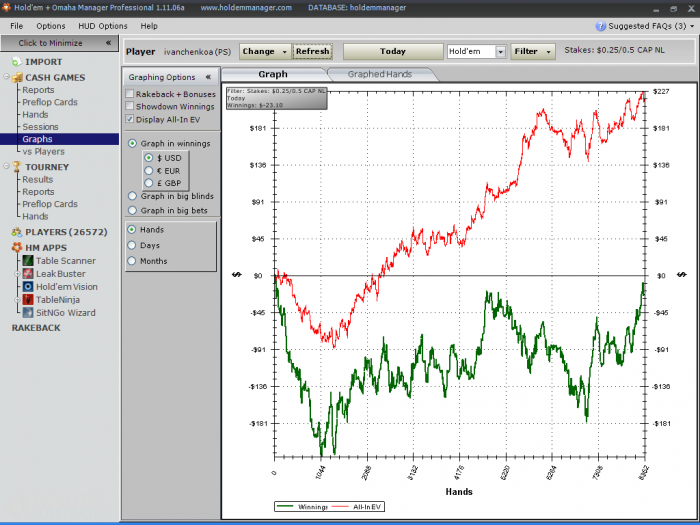The height and width of the screenshot is (525, 700).
Task: Expand the Filter dropdown arrow
Action: (547, 51)
